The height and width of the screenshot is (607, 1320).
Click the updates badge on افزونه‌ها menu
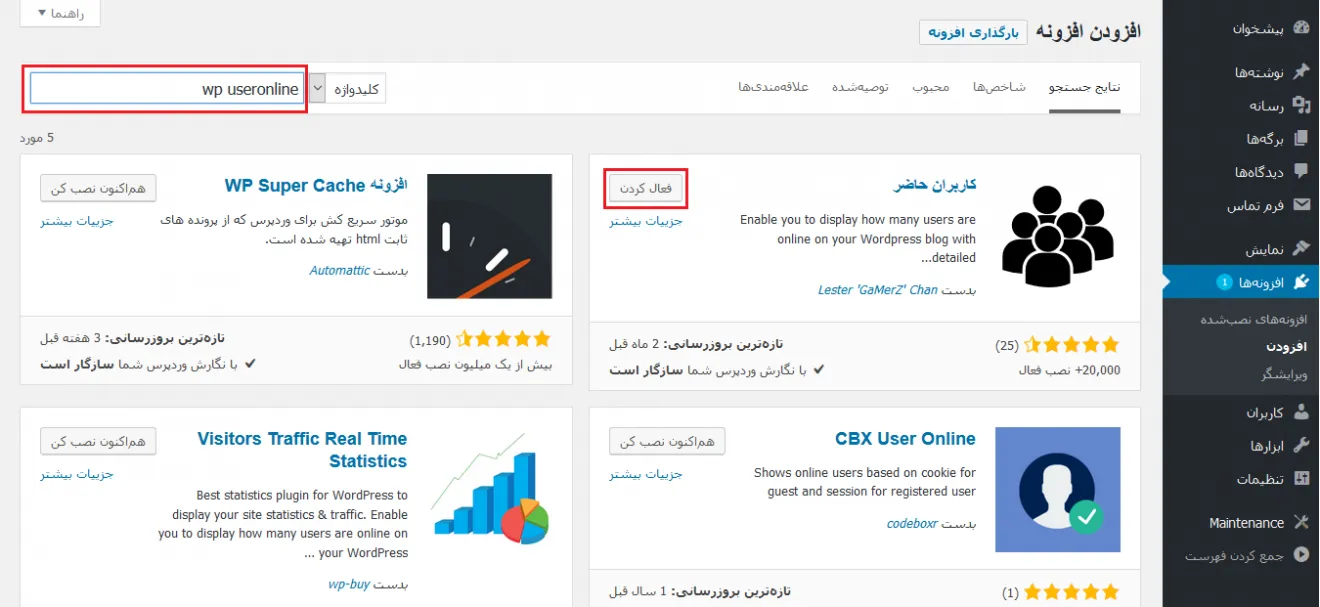[1224, 283]
